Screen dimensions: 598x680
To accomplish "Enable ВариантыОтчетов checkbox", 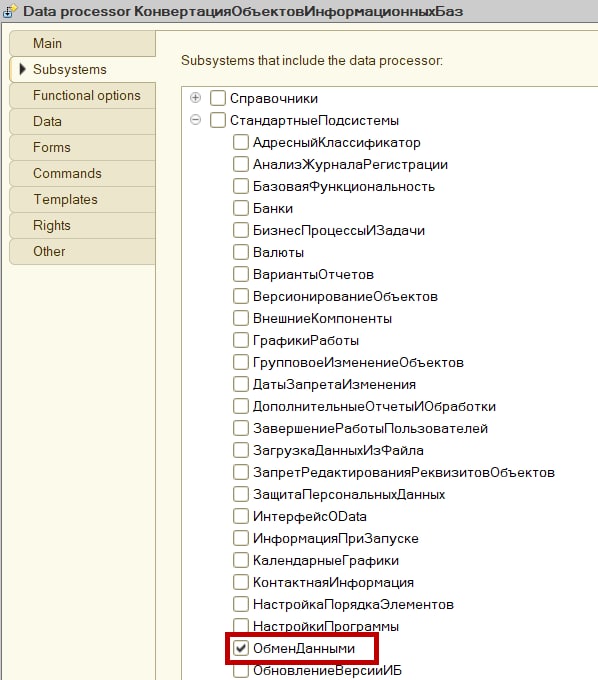I will (241, 274).
